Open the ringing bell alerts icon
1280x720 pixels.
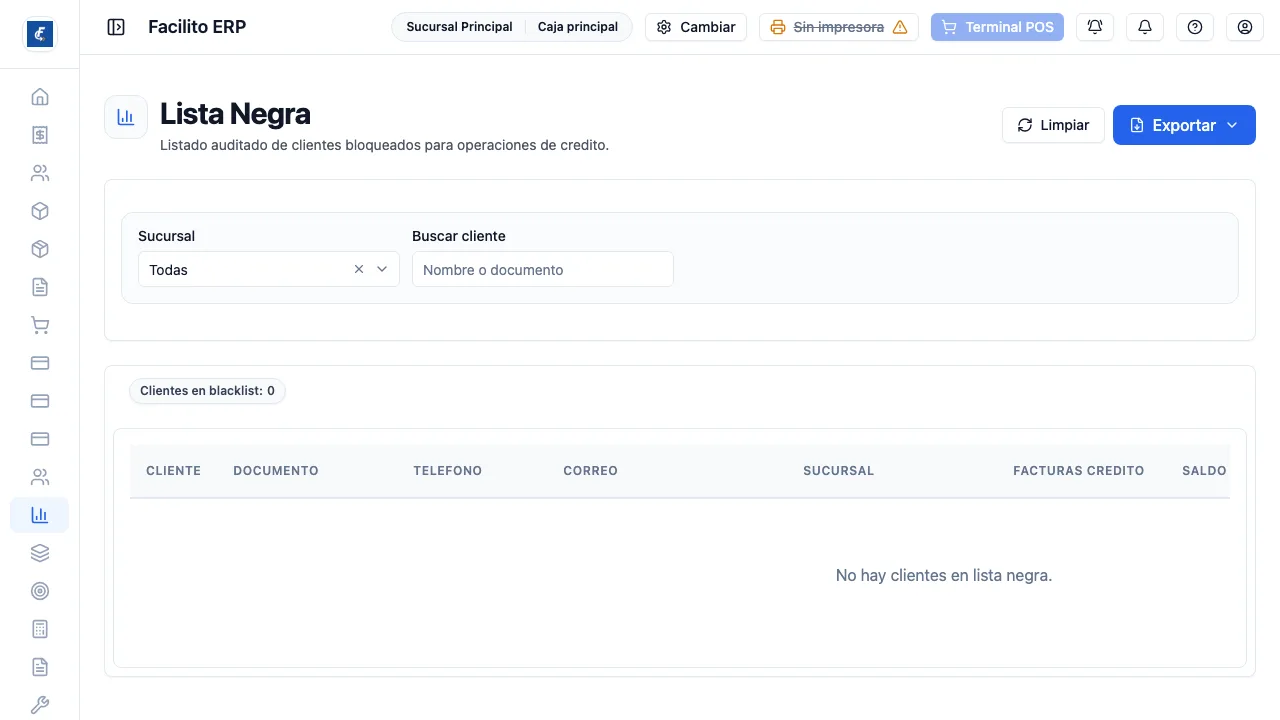[1095, 27]
